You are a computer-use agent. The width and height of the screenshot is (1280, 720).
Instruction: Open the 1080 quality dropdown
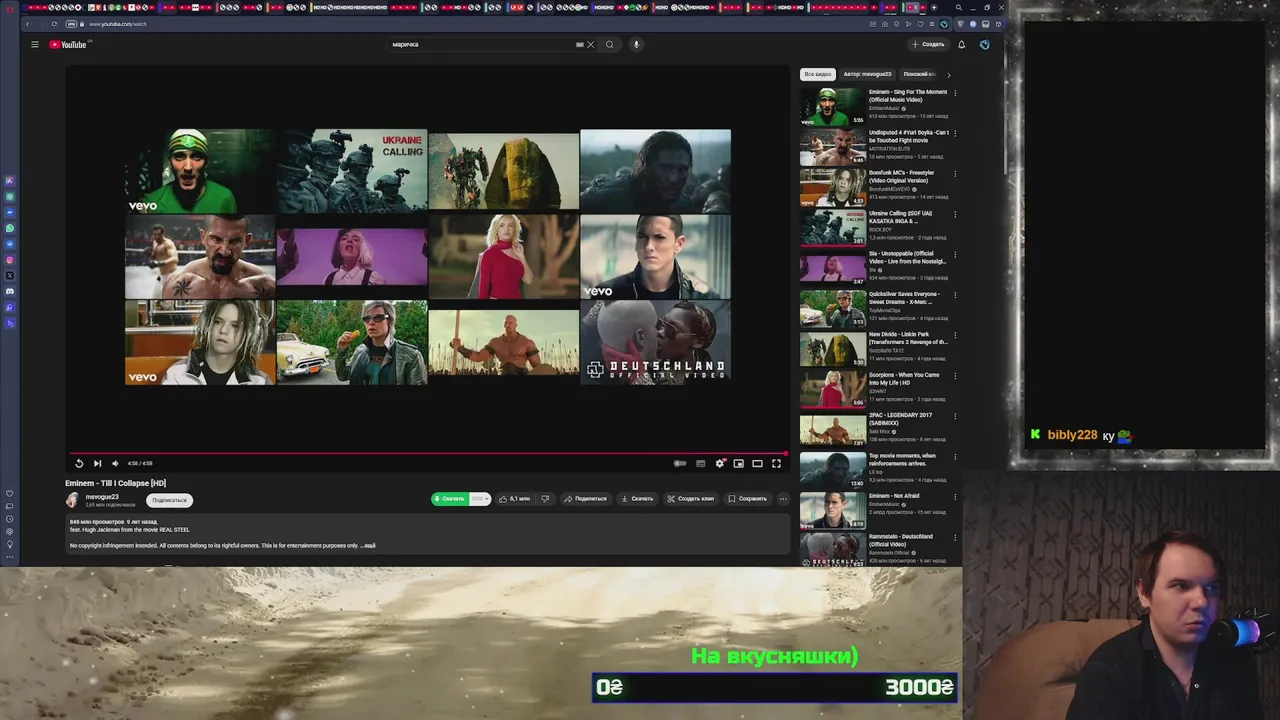pos(479,498)
